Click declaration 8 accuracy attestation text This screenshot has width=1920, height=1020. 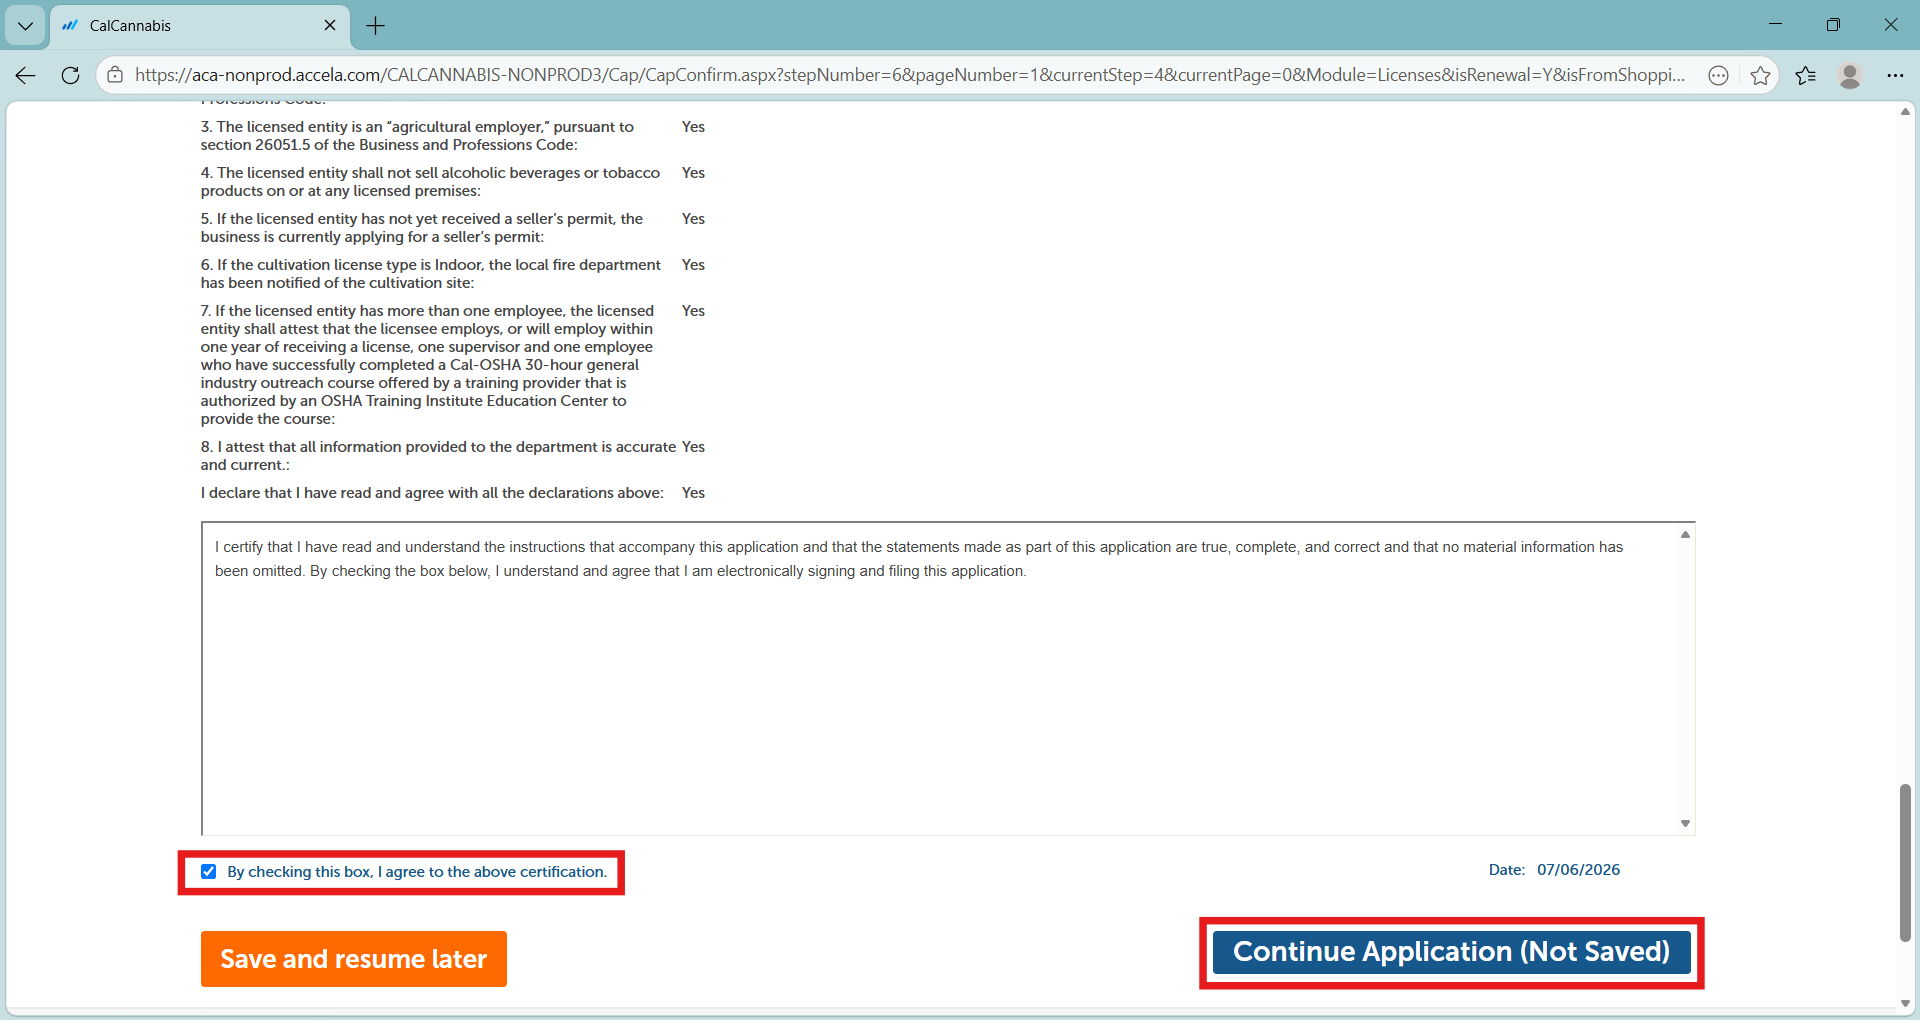click(438, 456)
